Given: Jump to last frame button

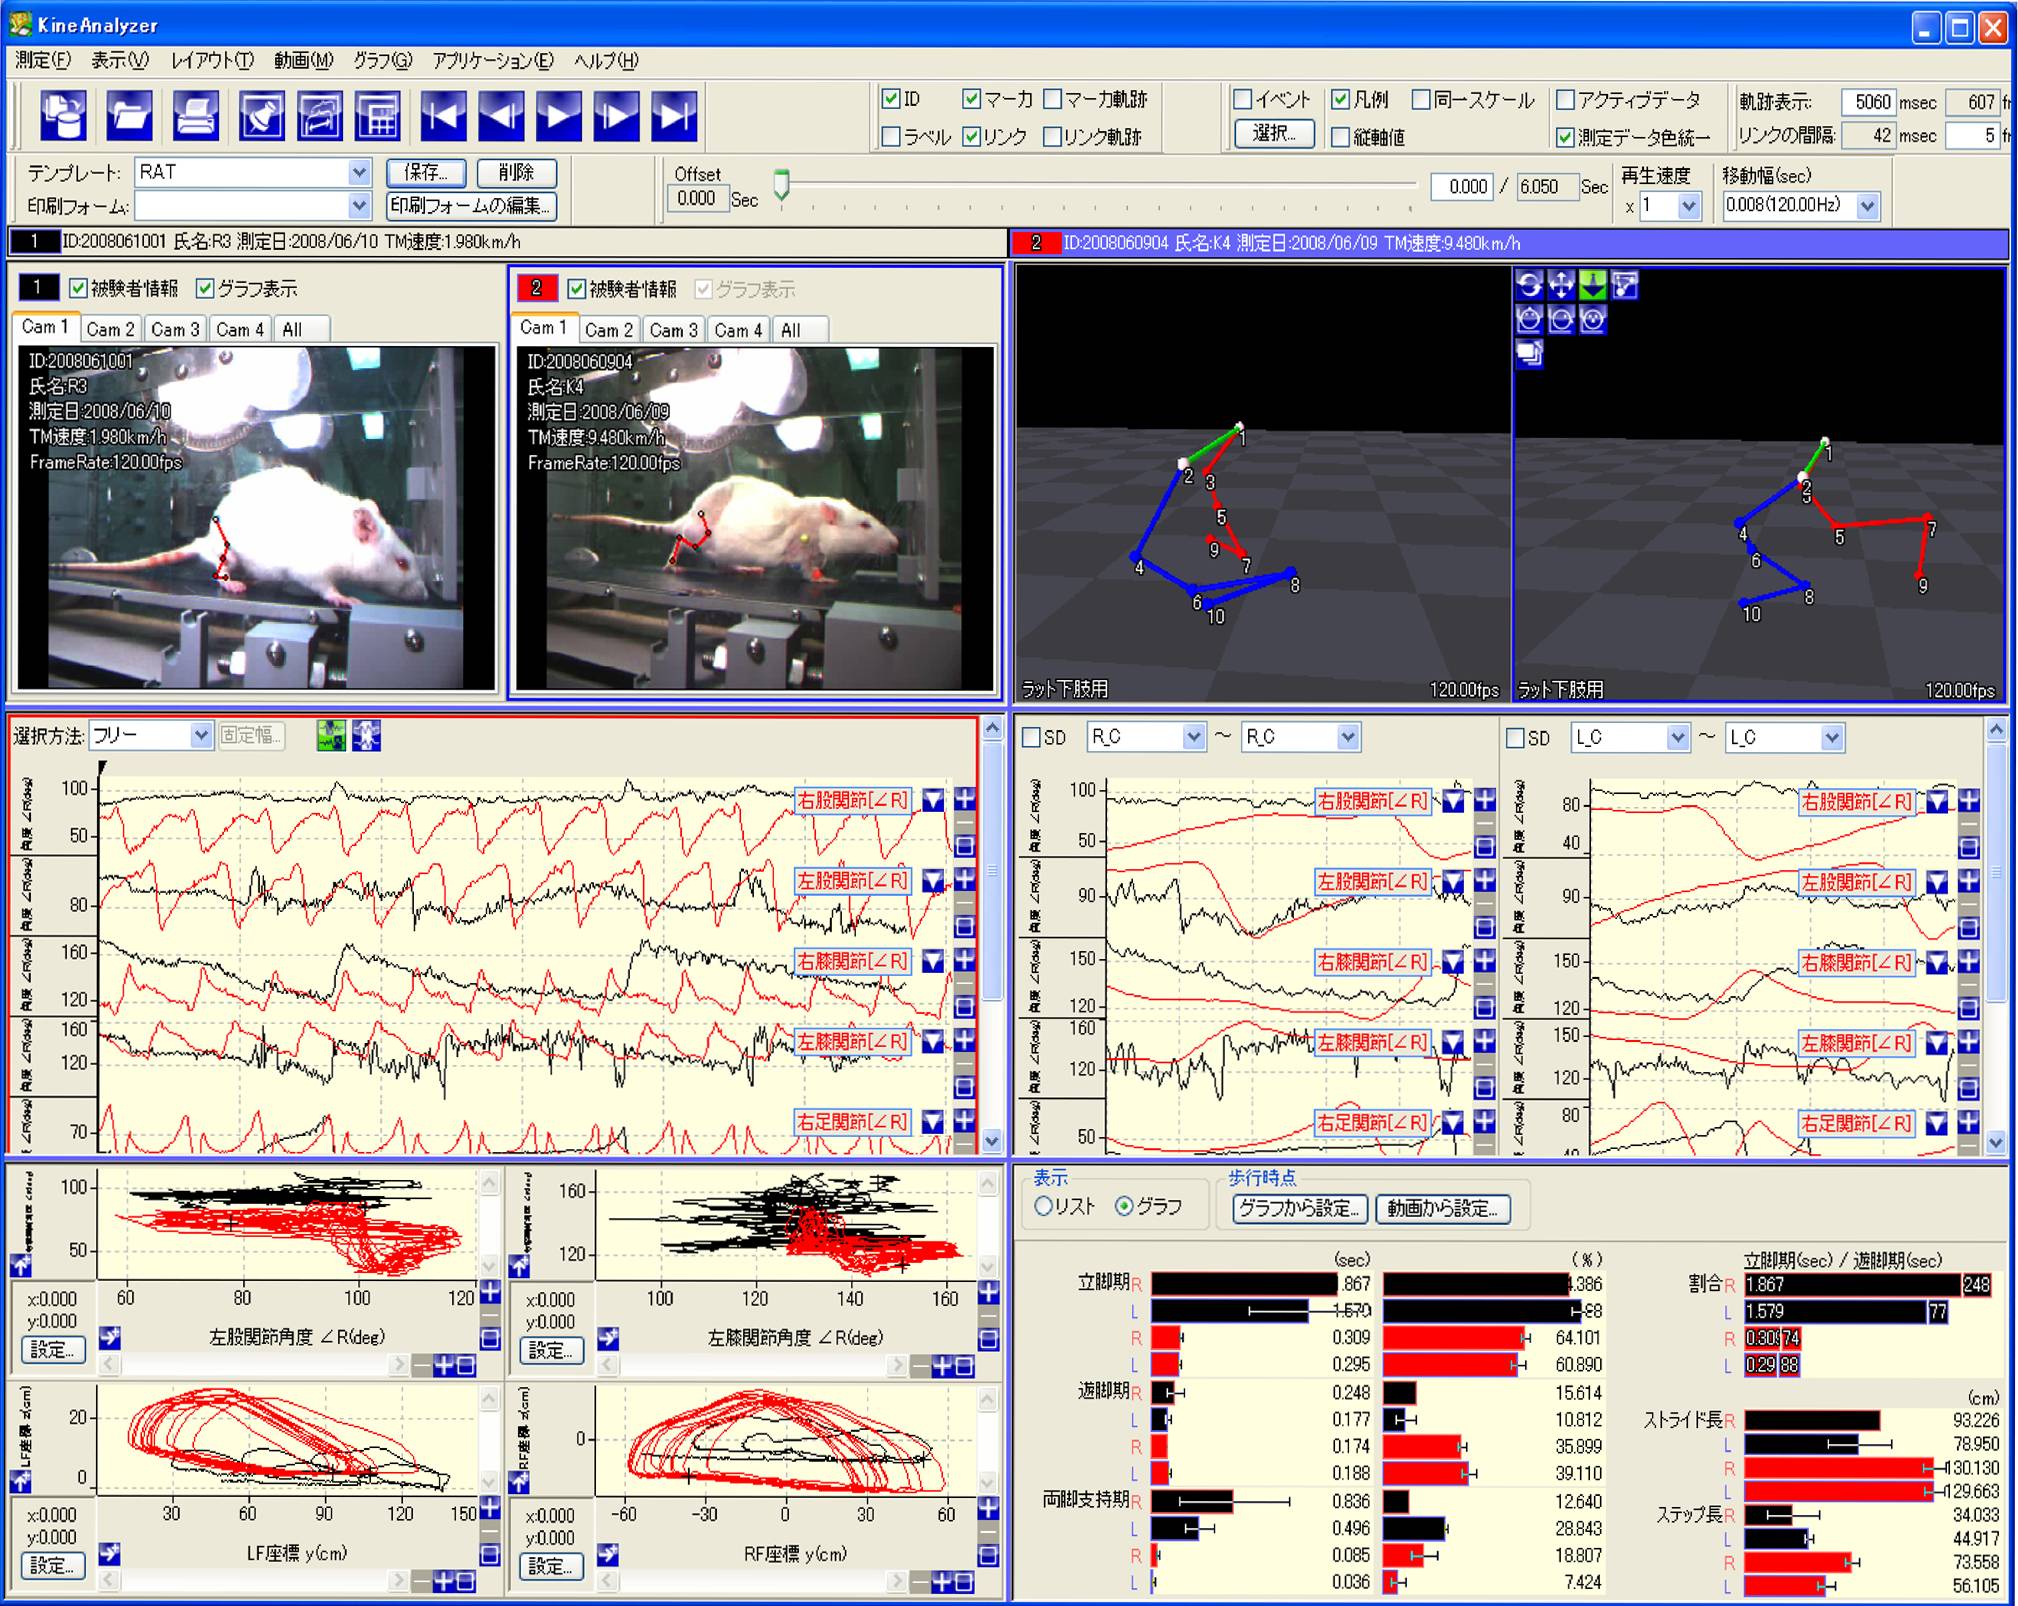Looking at the screenshot, I should click(674, 115).
